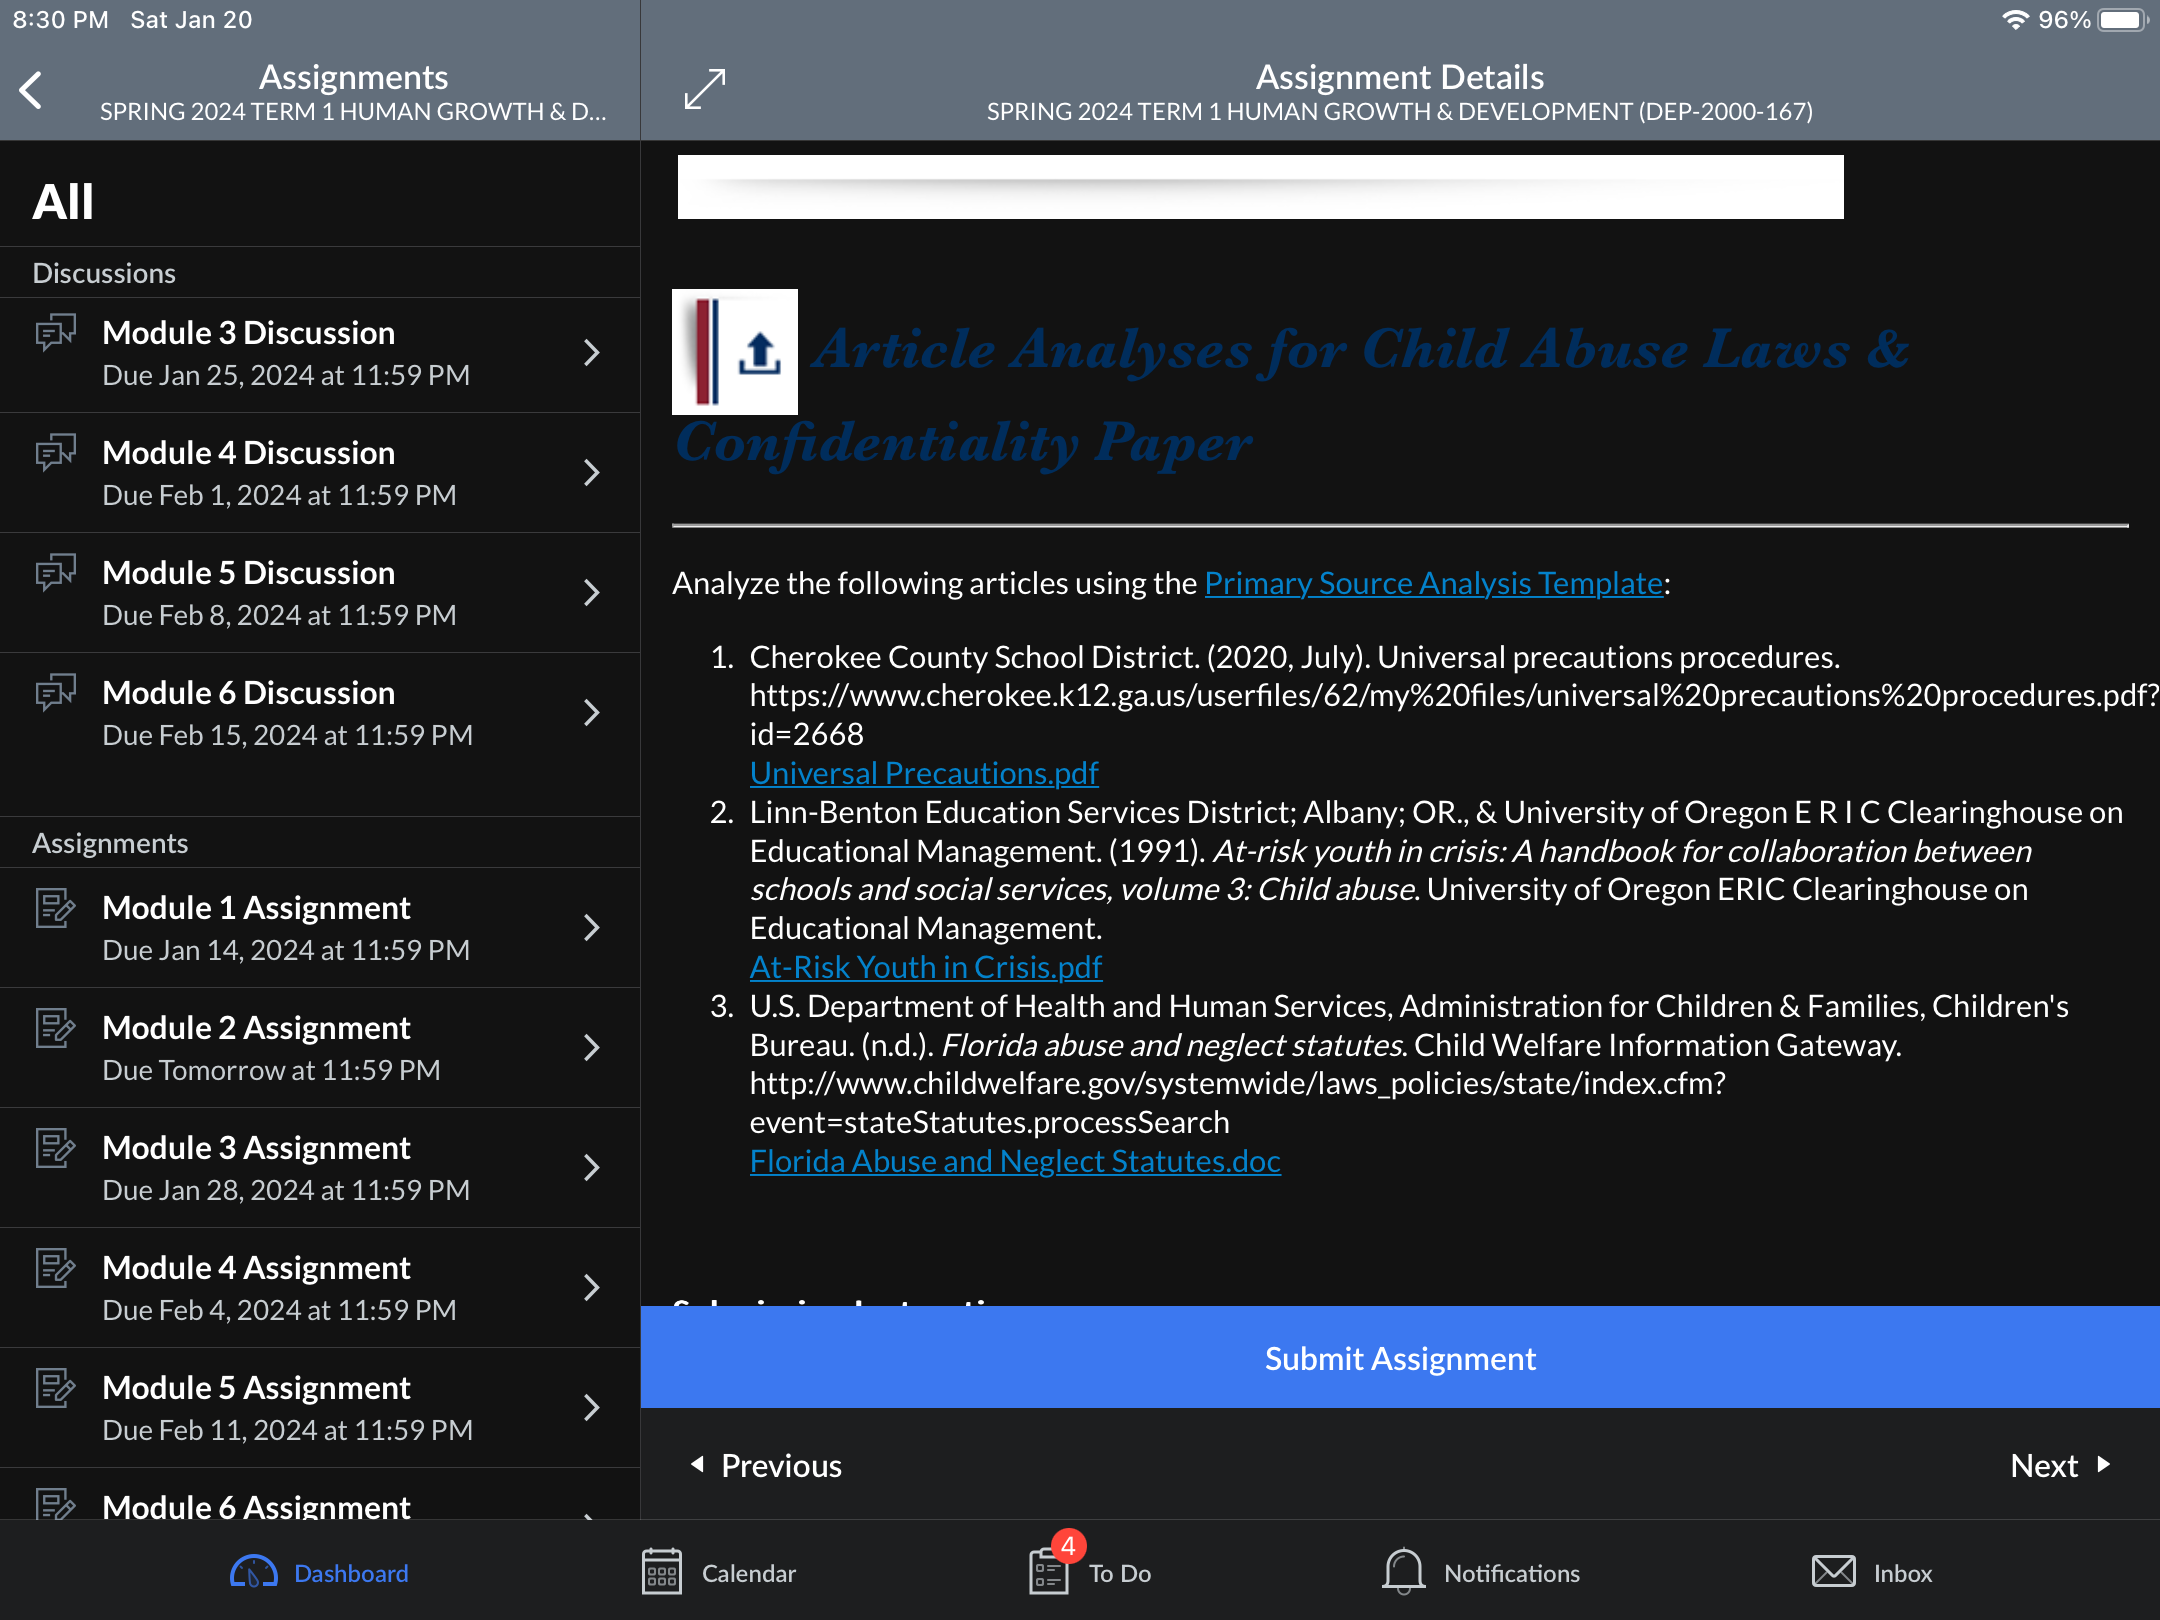The height and width of the screenshot is (1620, 2160).
Task: Go to the Next assignment
Action: 2060,1466
